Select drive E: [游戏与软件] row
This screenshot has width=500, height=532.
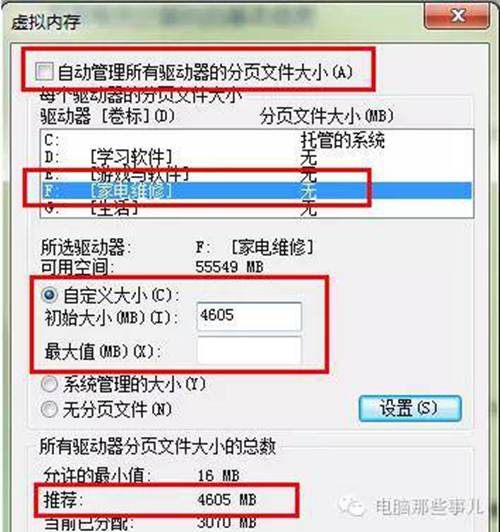click(x=257, y=175)
